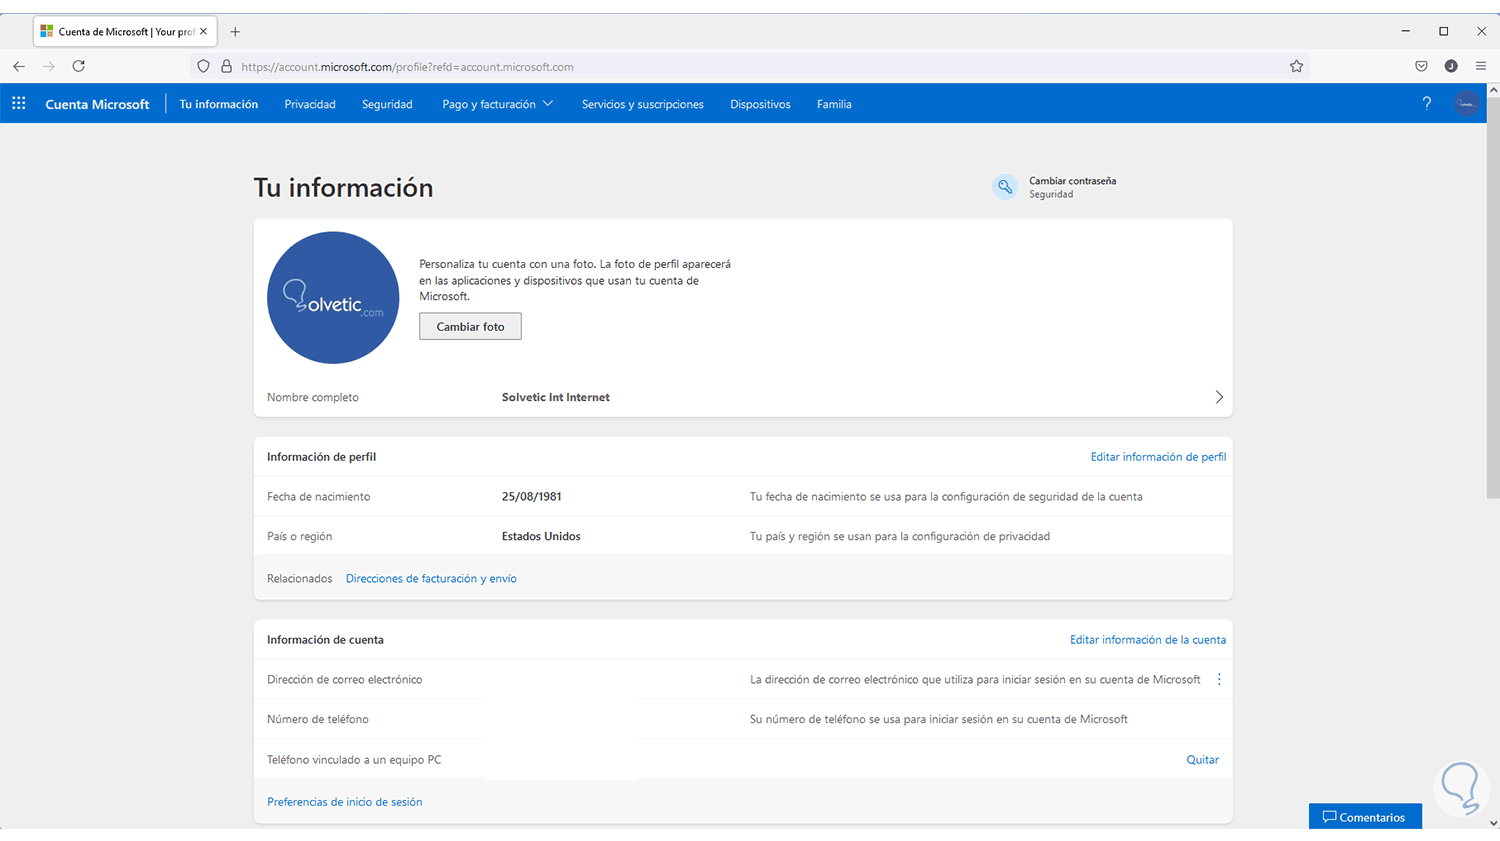1500x841 pixels.
Task: Open the Firefox account icon
Action: [x=1451, y=66]
